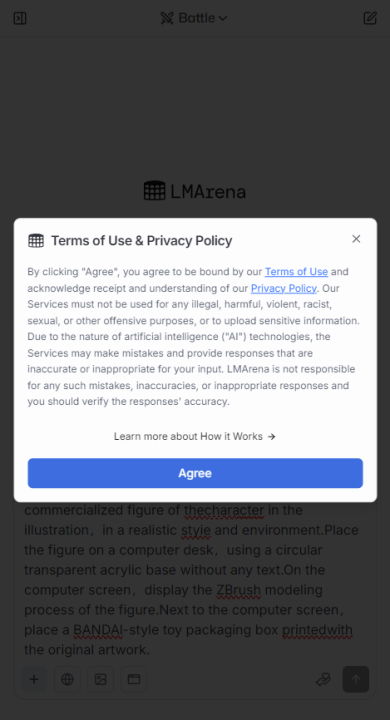
Task: Open the Battle mode dropdown
Action: click(194, 18)
